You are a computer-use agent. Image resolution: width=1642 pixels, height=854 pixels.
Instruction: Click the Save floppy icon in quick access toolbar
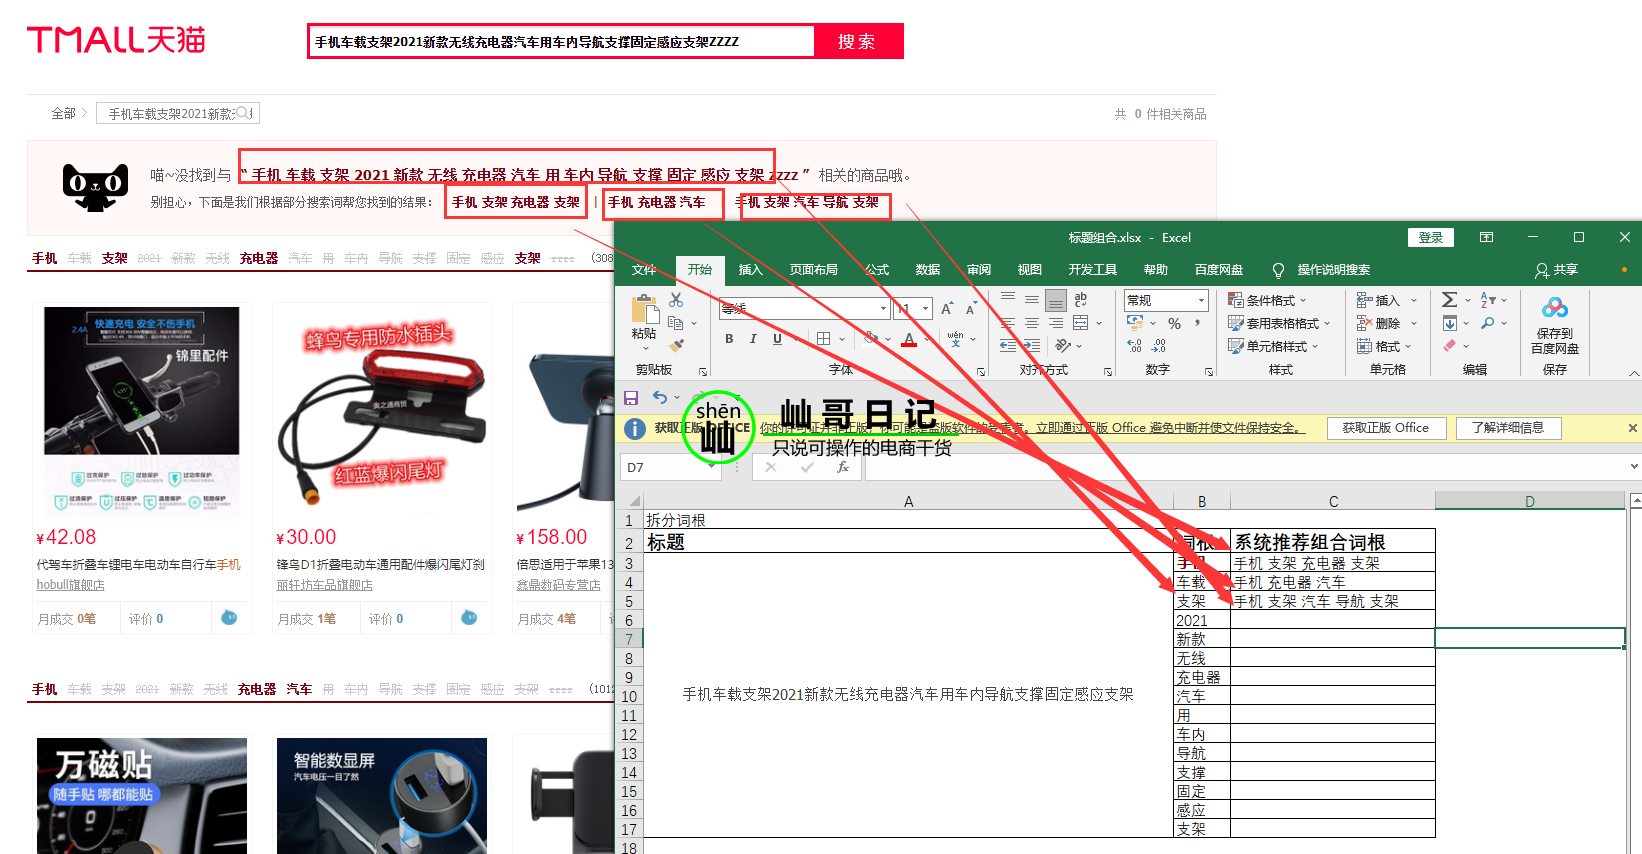[x=631, y=398]
